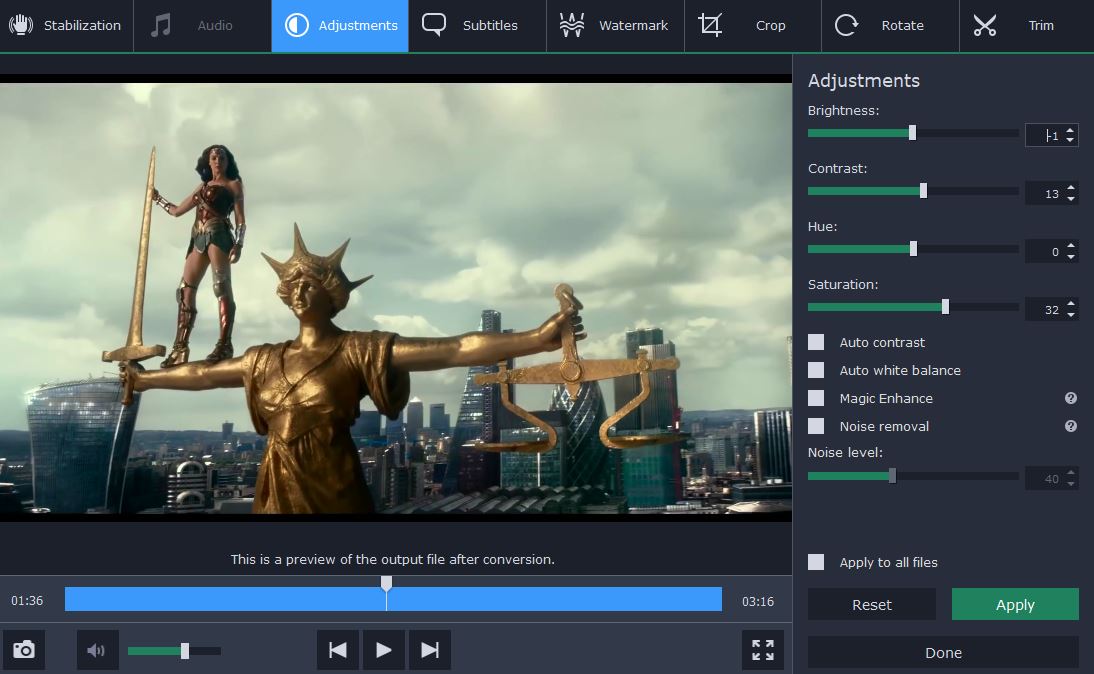
Task: Show help for Magic Enhance
Action: [1071, 398]
